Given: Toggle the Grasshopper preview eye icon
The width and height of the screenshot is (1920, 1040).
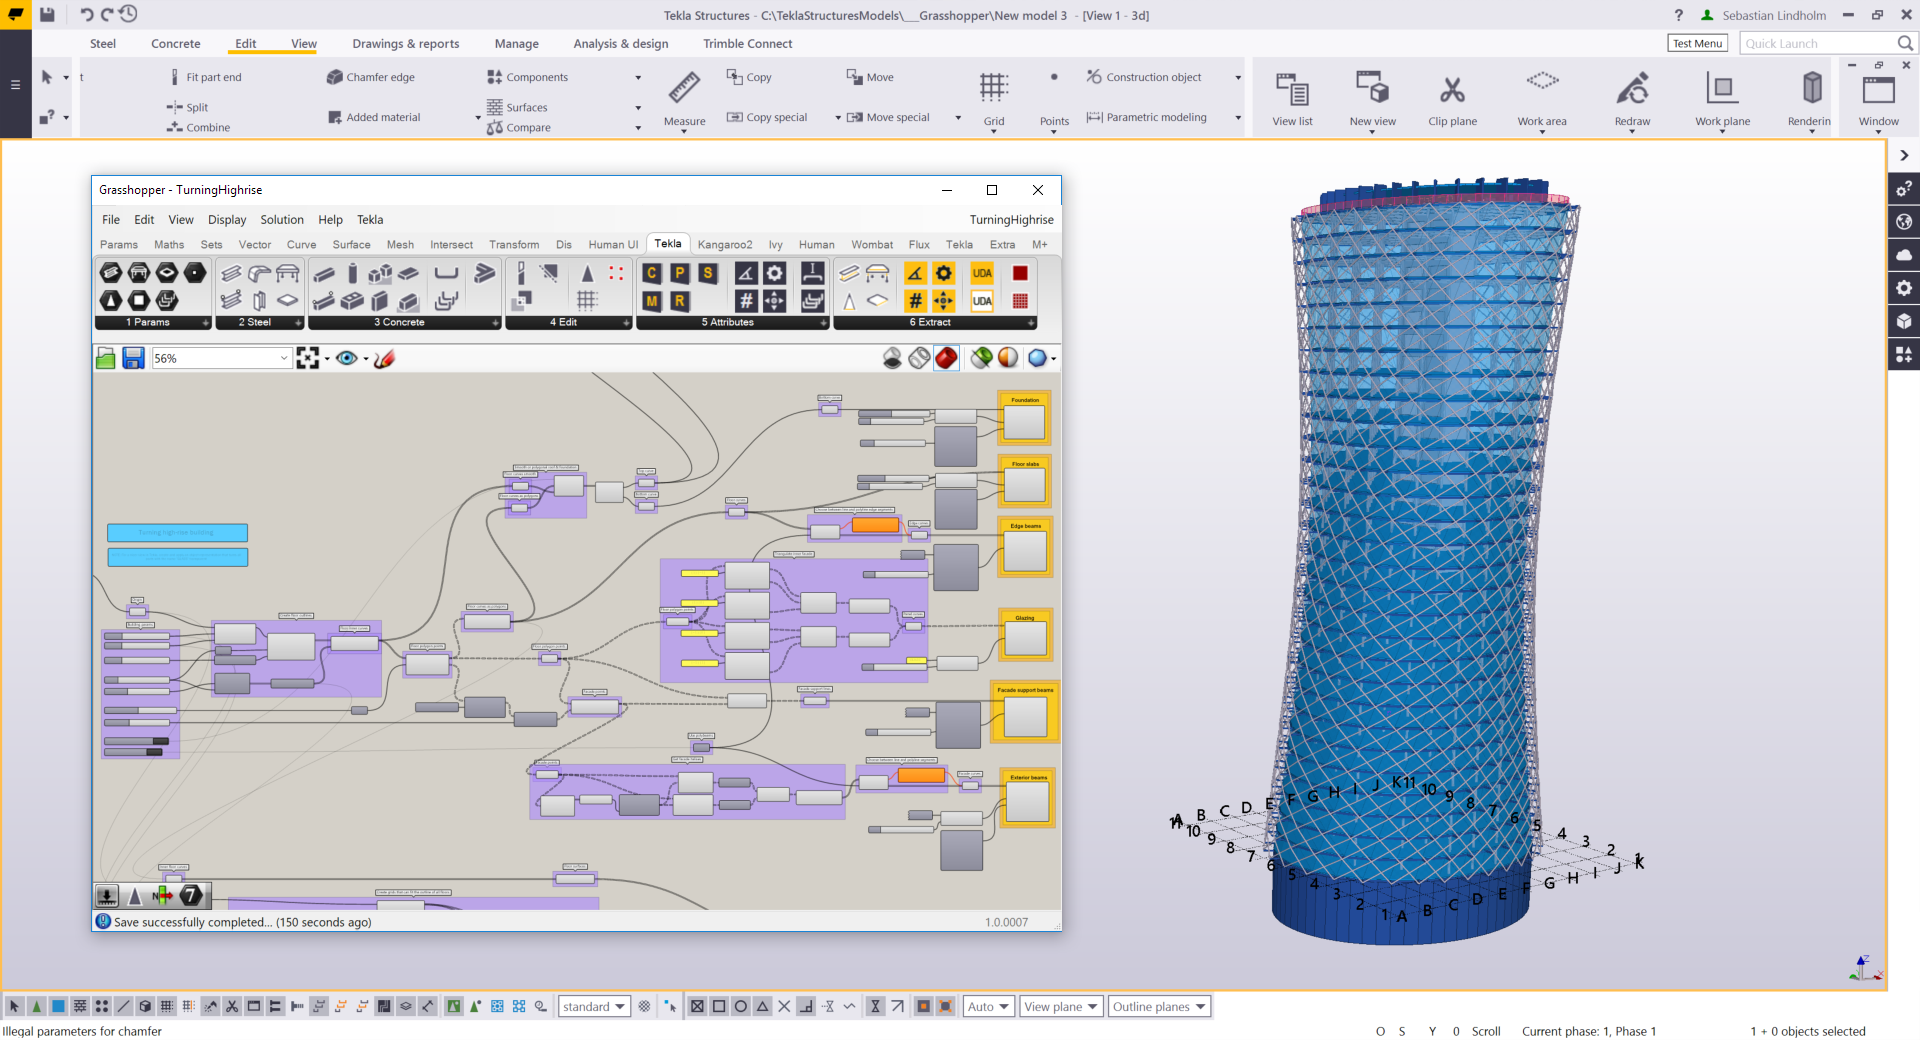Looking at the screenshot, I should tap(346, 358).
